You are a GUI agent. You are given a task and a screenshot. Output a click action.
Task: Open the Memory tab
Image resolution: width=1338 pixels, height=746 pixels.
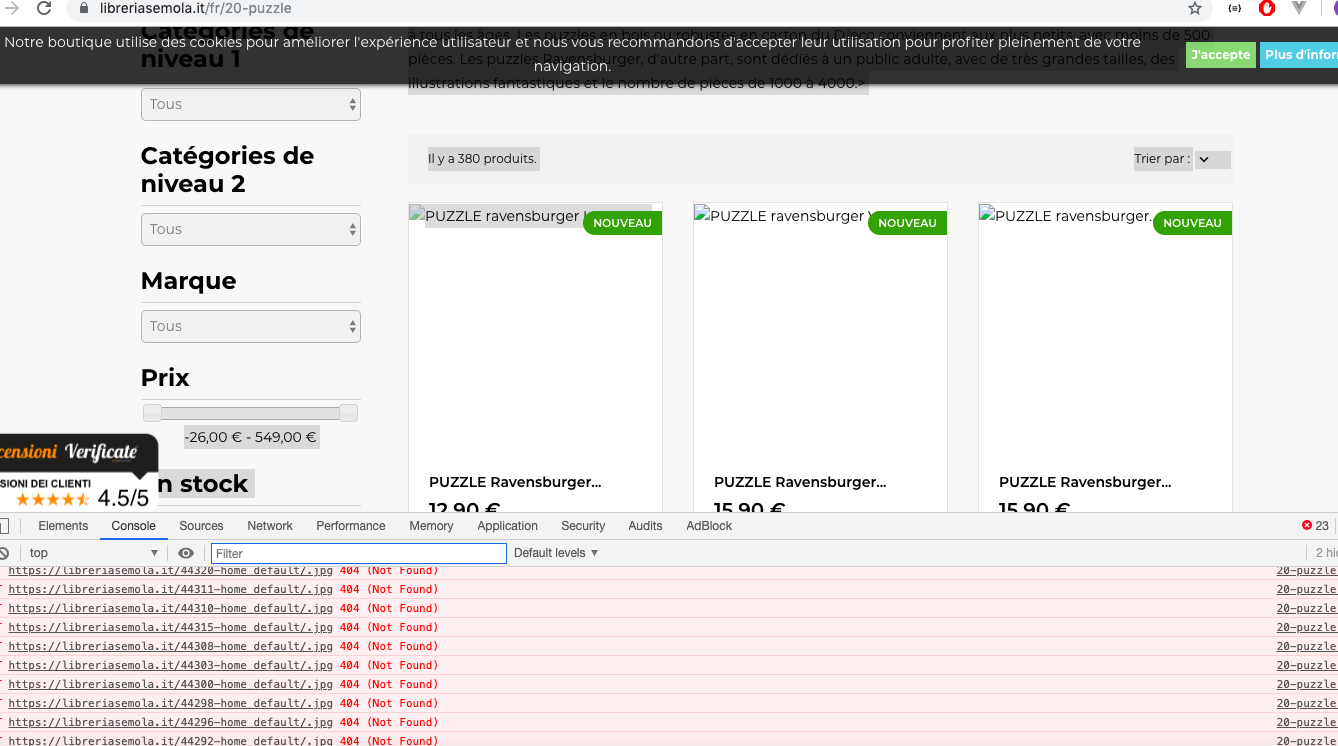(431, 525)
